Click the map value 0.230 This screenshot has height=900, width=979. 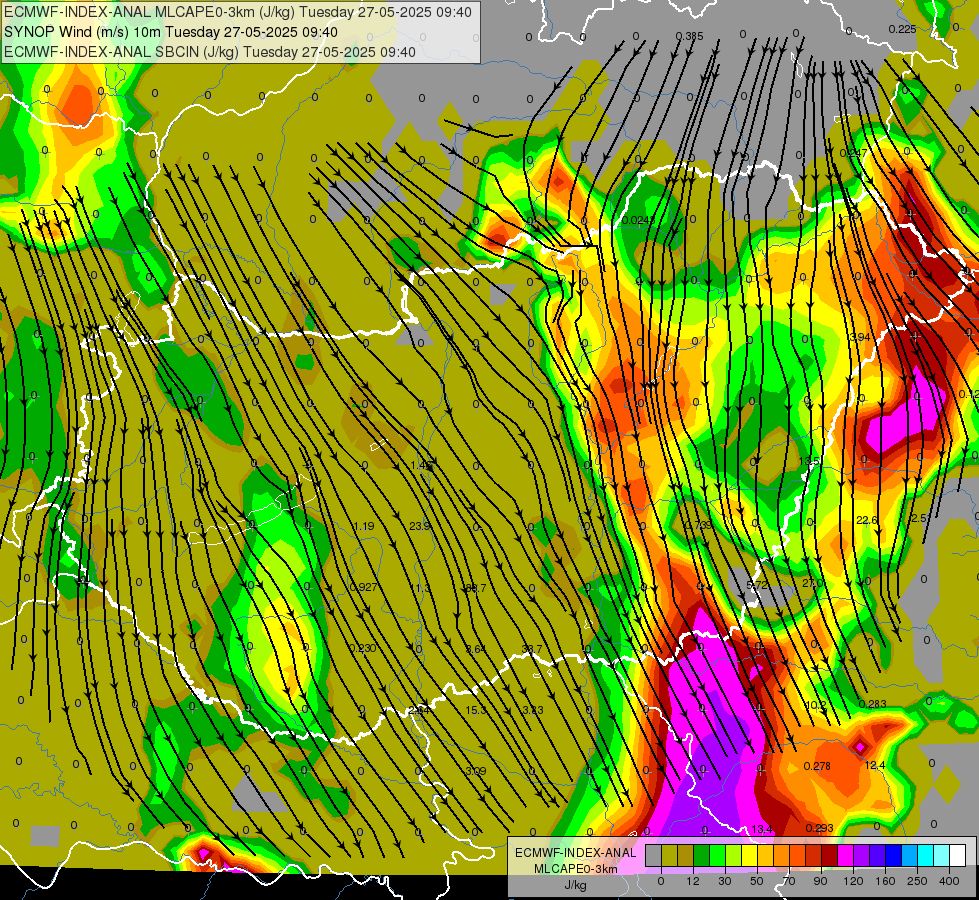363,648
